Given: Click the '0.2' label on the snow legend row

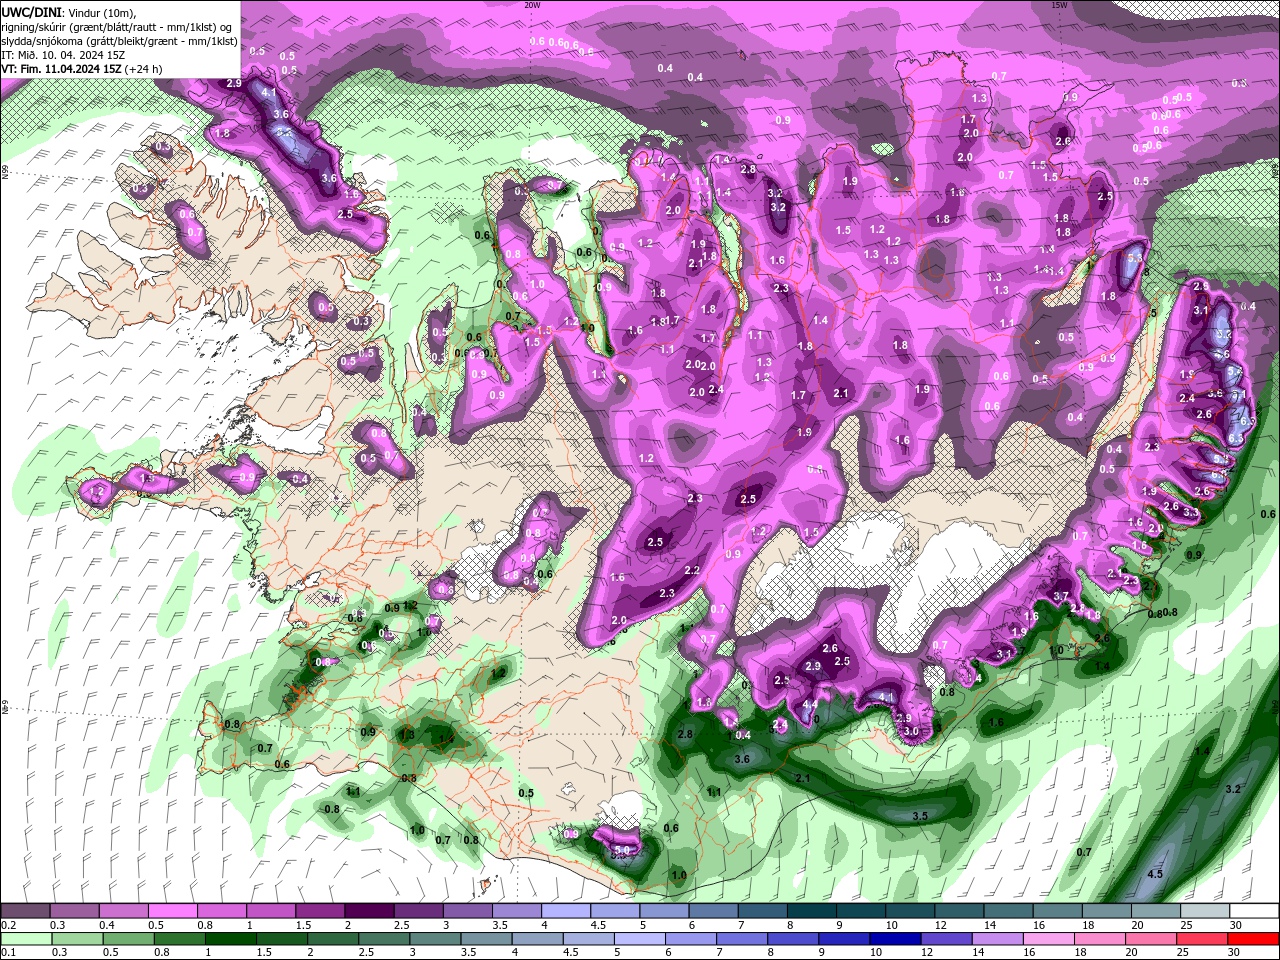Looking at the screenshot, I should pyautogui.click(x=8, y=925).
